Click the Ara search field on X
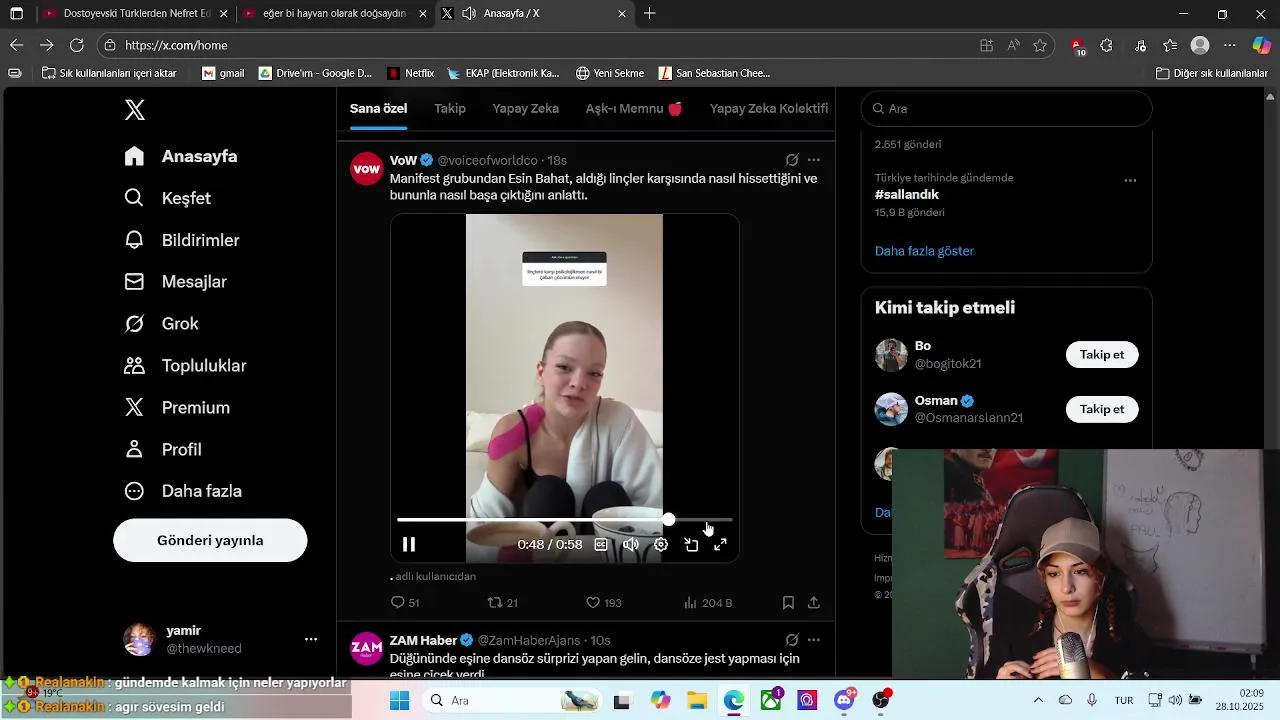The height and width of the screenshot is (720, 1280). 1007,108
